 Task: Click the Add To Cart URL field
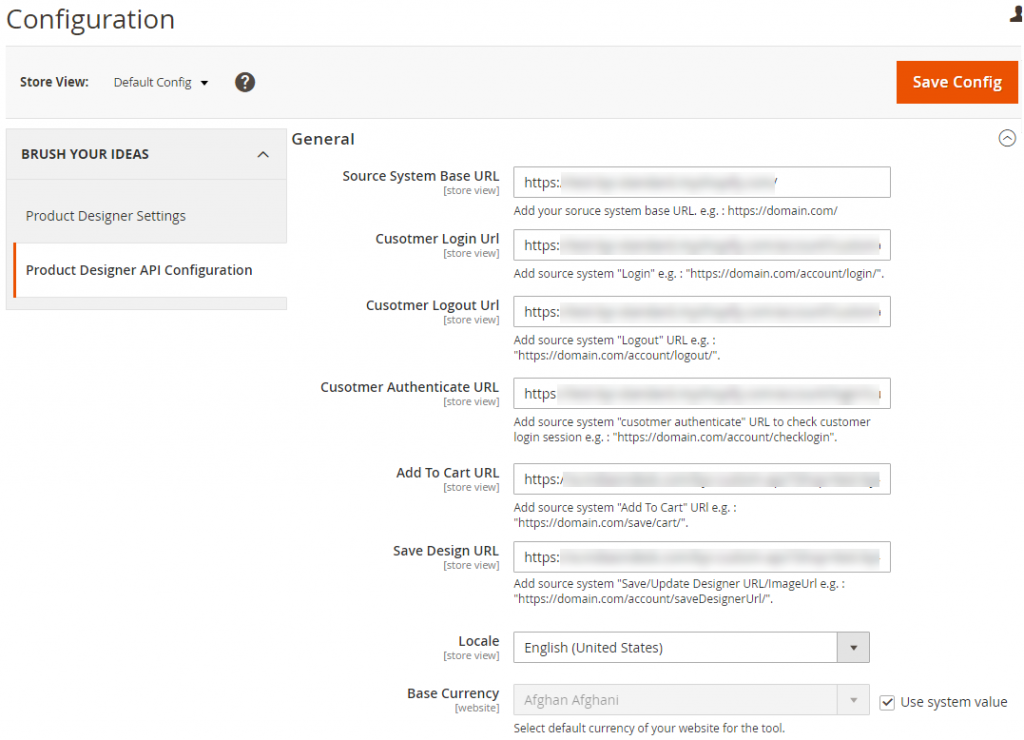click(x=700, y=479)
